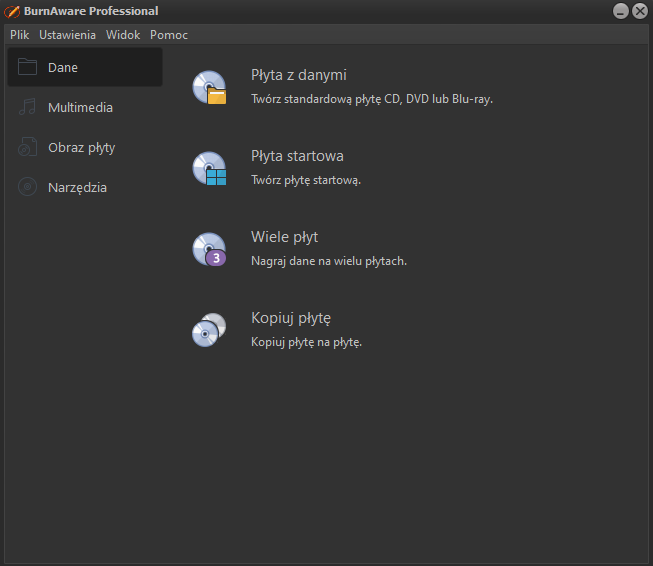Open the Widok menu

coord(123,35)
